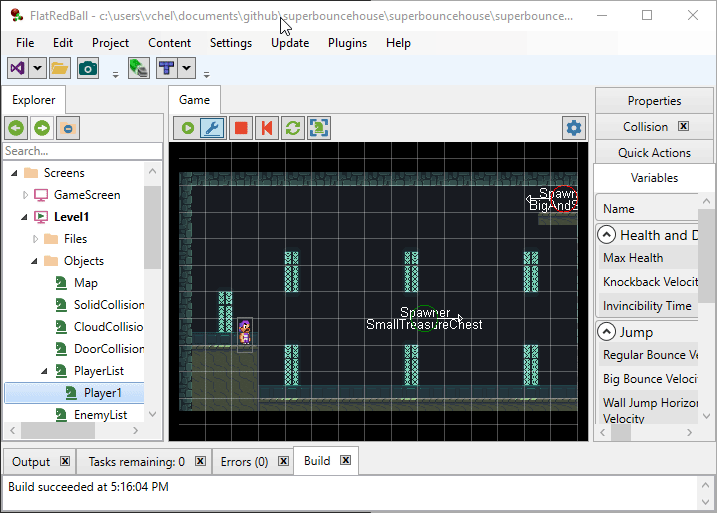Stop the game with red square button
Screen dimensions: 717x513
241,128
